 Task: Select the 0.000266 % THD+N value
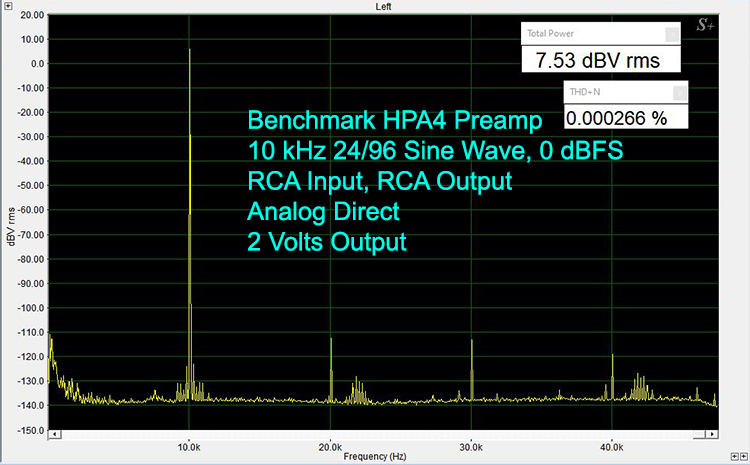coord(616,118)
